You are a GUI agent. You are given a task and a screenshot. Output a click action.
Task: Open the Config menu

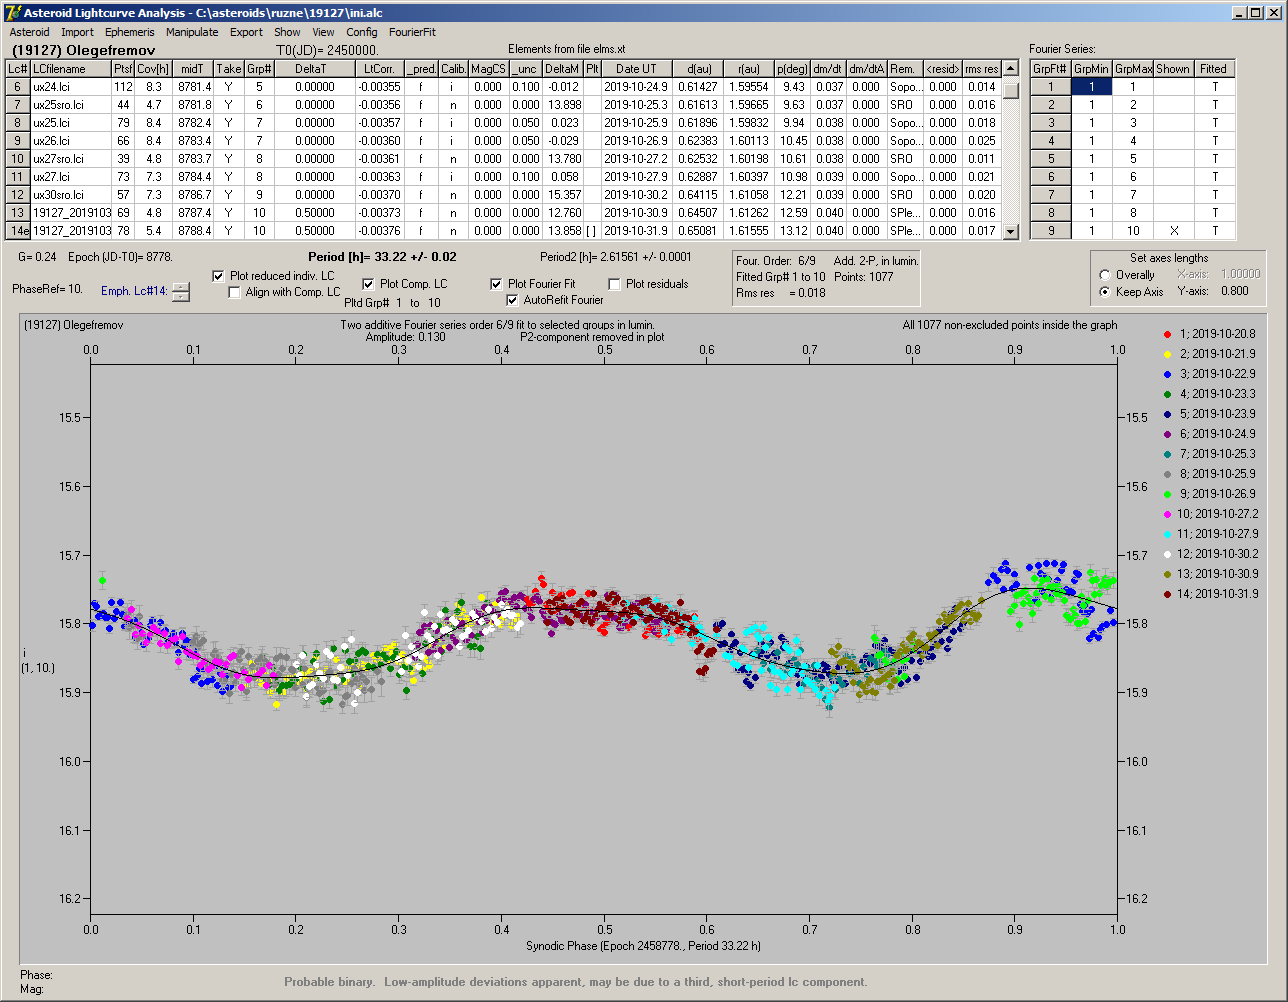(361, 32)
